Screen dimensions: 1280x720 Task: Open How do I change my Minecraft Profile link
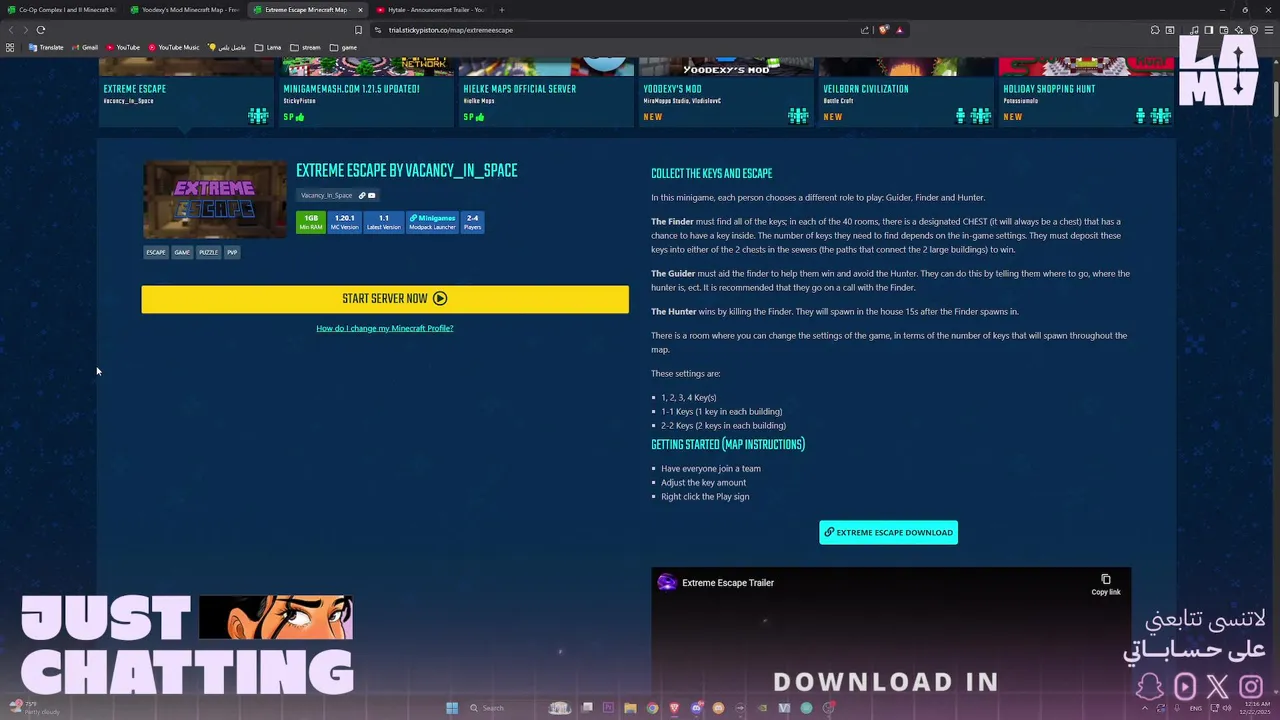(x=385, y=328)
